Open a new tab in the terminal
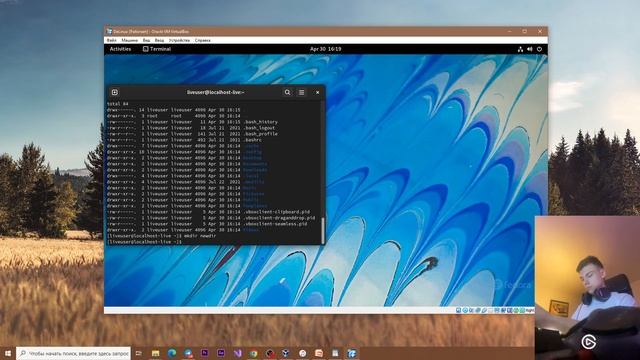Viewport: 640px width, 360px height. (115, 92)
